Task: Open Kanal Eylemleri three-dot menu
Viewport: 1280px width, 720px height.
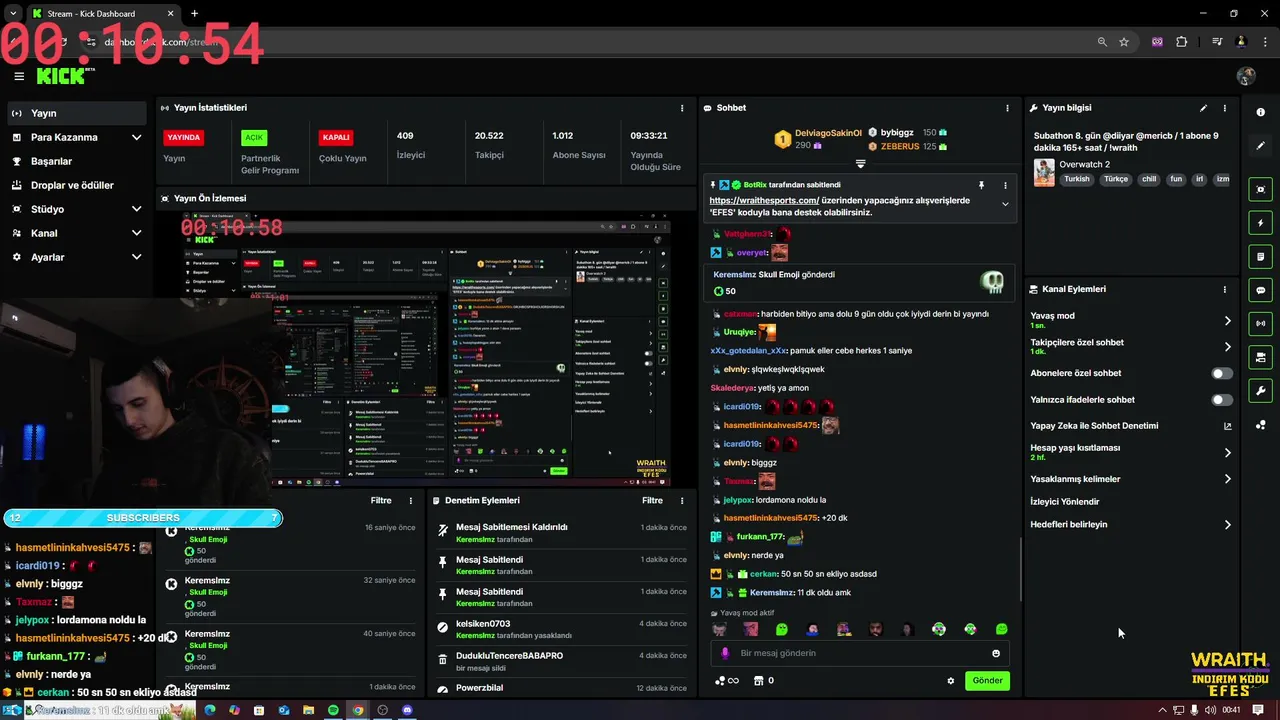Action: pyautogui.click(x=1225, y=289)
